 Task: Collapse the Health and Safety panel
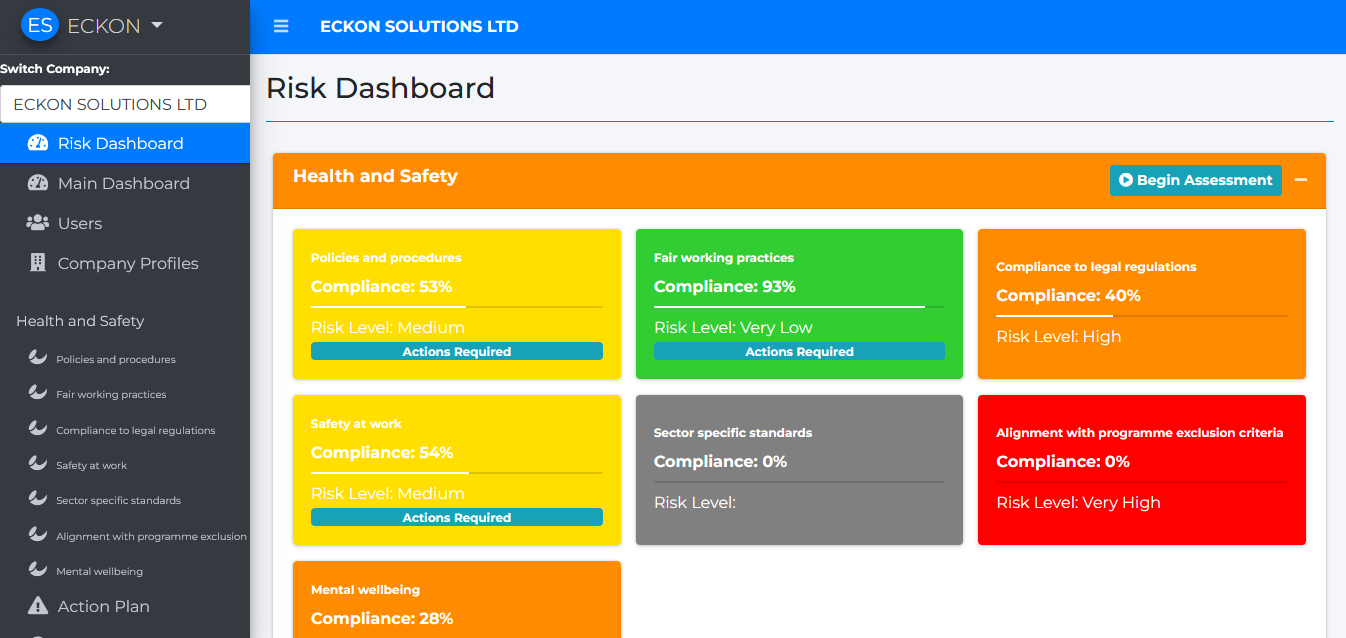[1301, 180]
